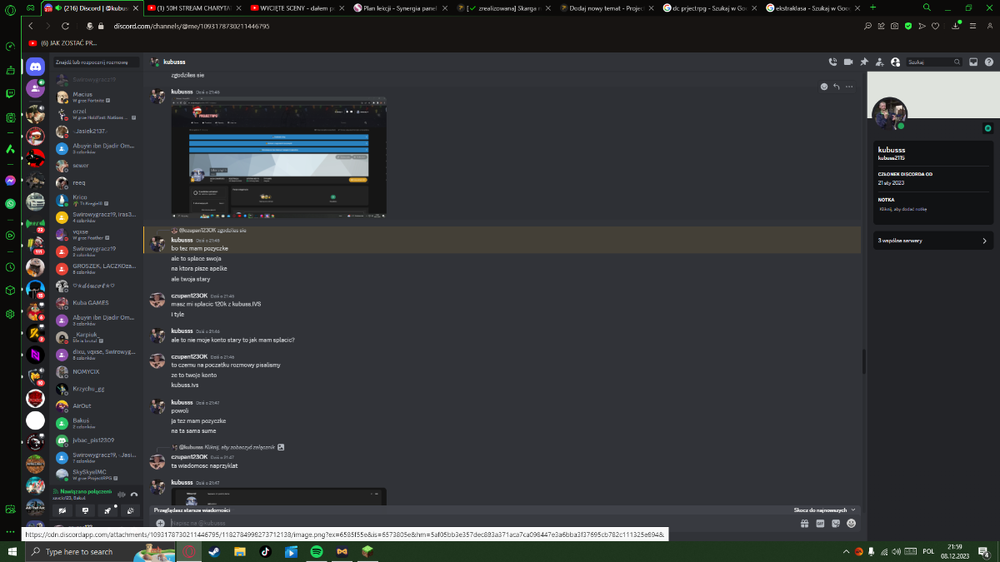Expand 3 wspólne serwery section
Screen dimensions: 1000x562
pyautogui.click(x=932, y=240)
